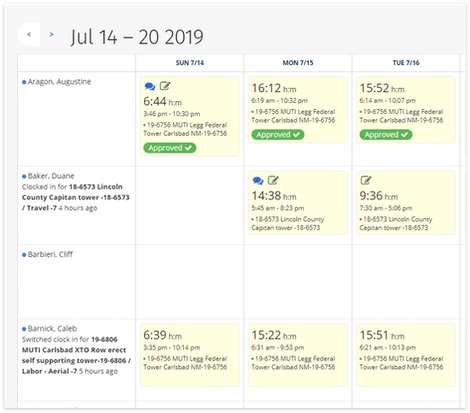
Task: Open comments icon on Aragon's Sunday entry
Action: [150, 86]
